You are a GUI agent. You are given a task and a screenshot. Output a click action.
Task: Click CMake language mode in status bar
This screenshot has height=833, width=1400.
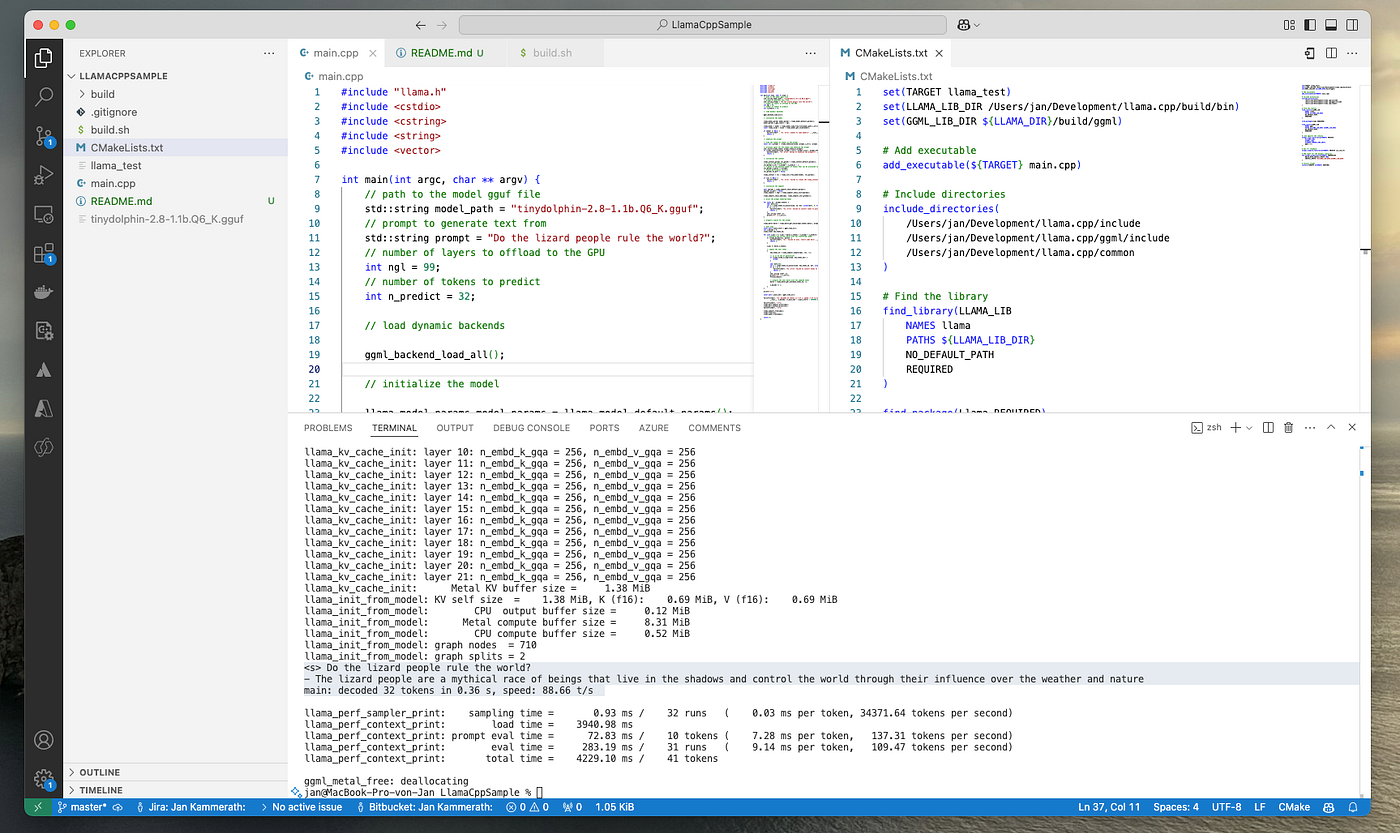1294,807
